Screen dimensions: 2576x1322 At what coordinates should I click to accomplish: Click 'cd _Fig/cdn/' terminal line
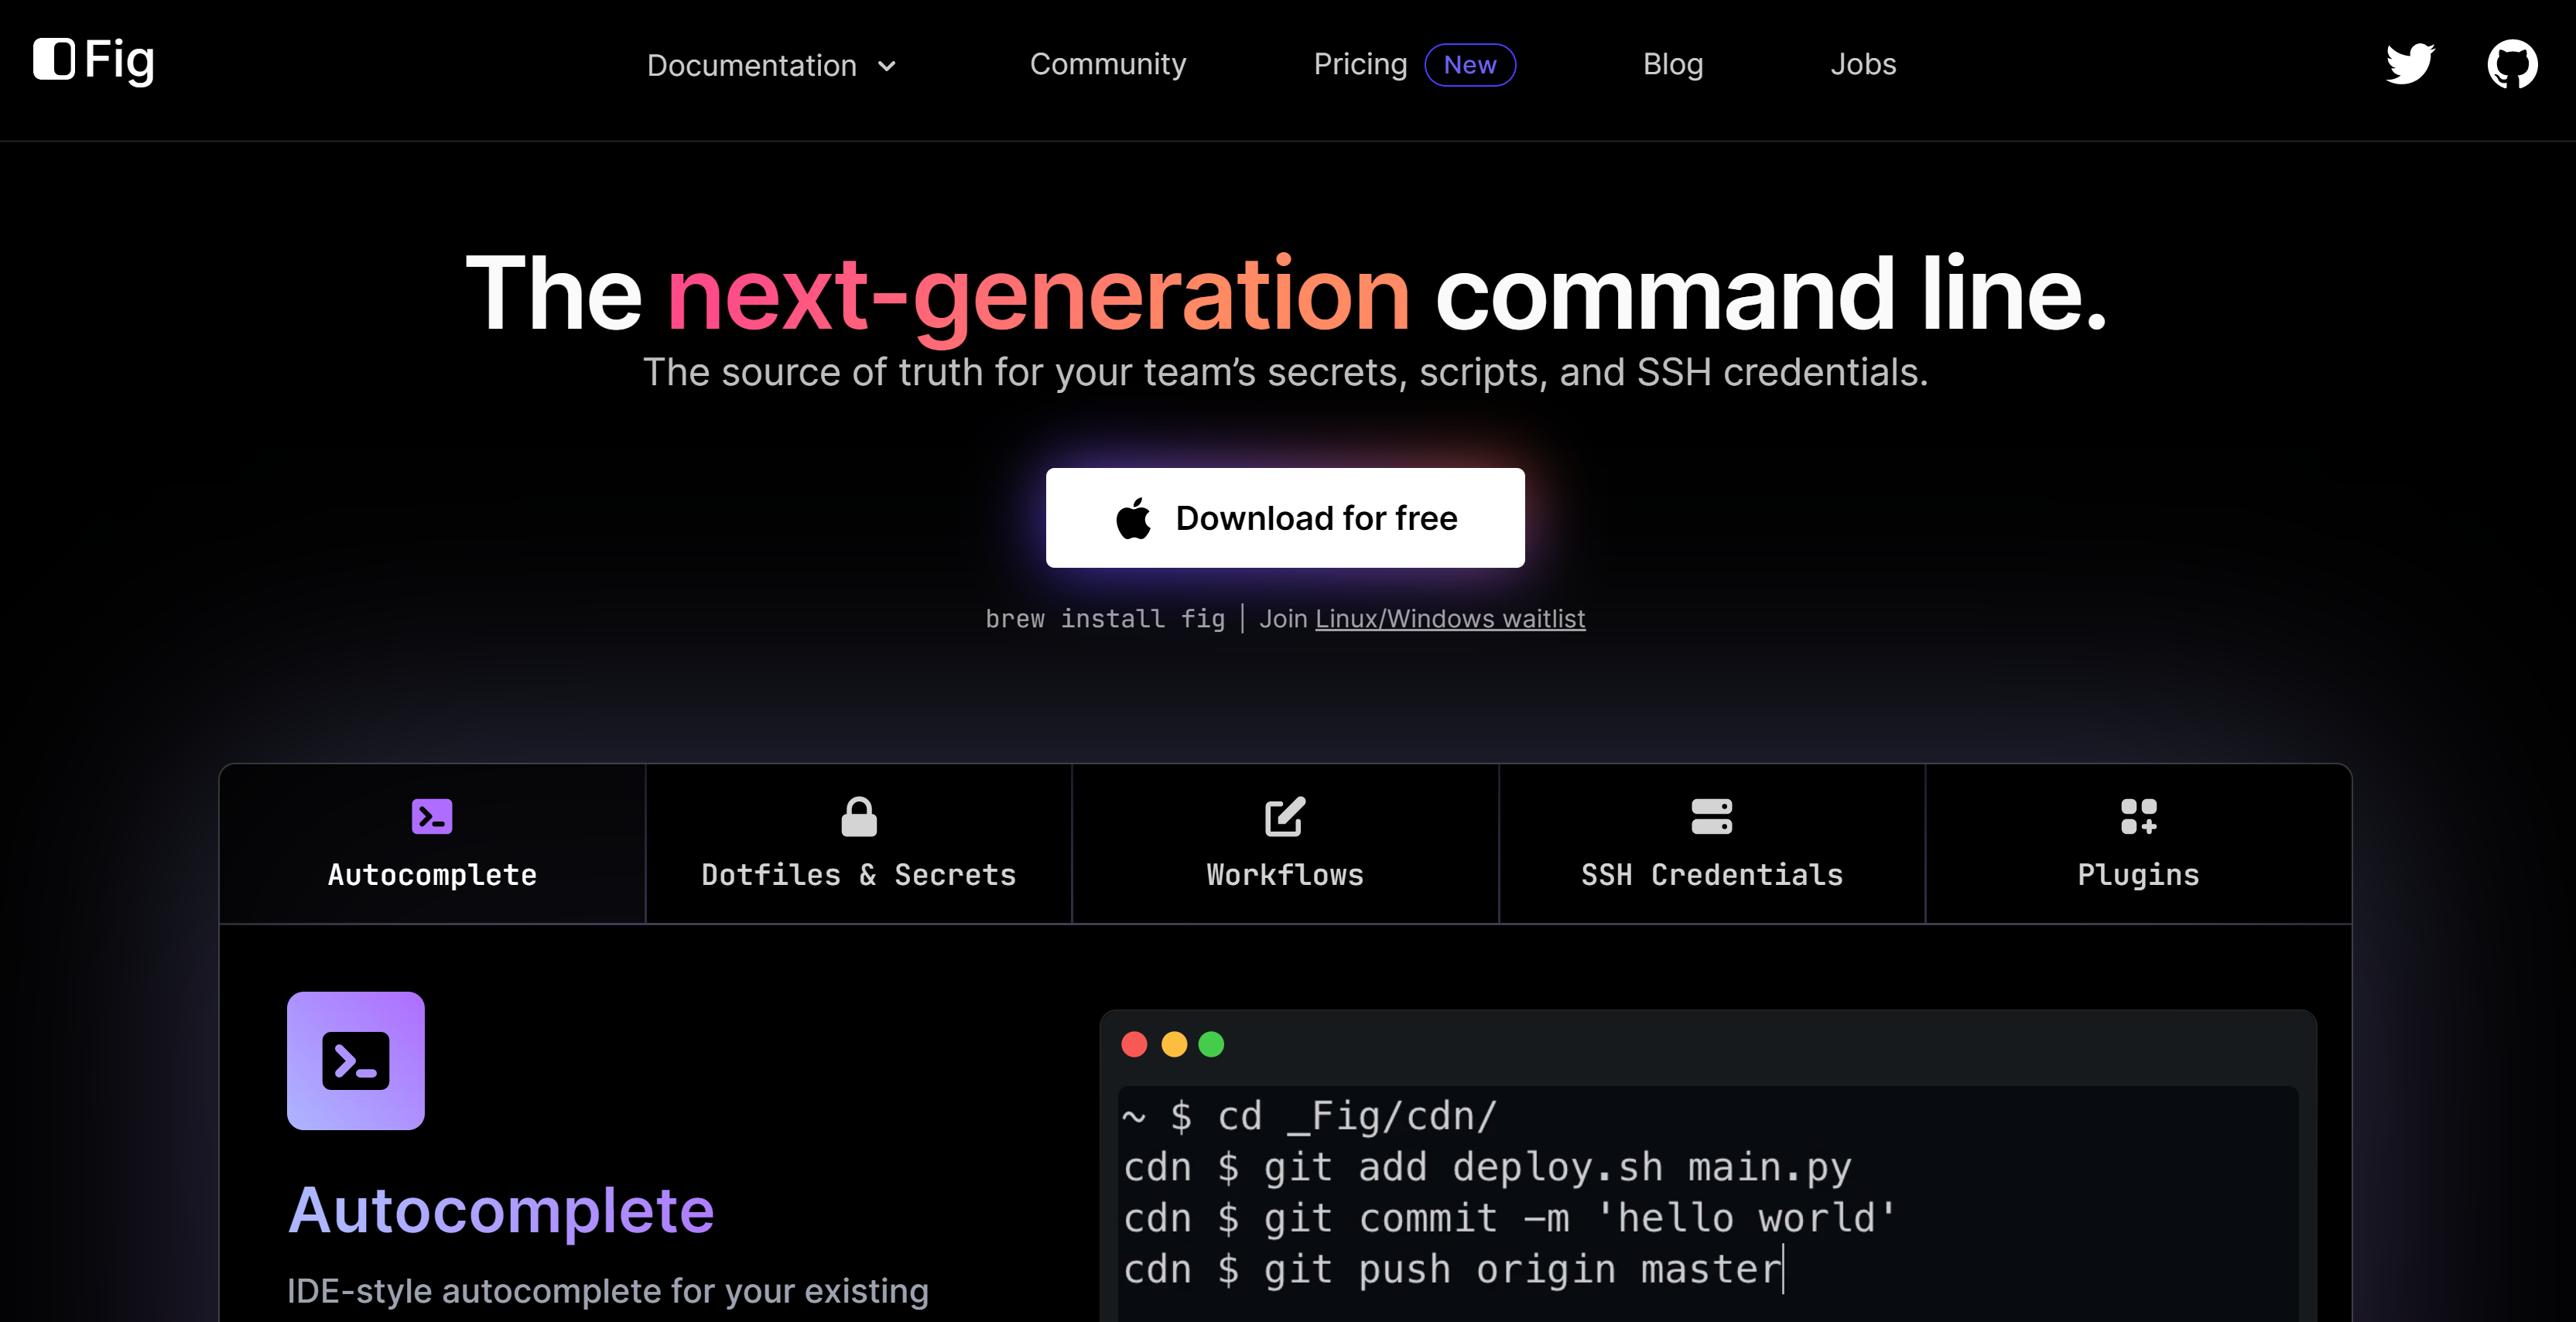pos(1310,1116)
